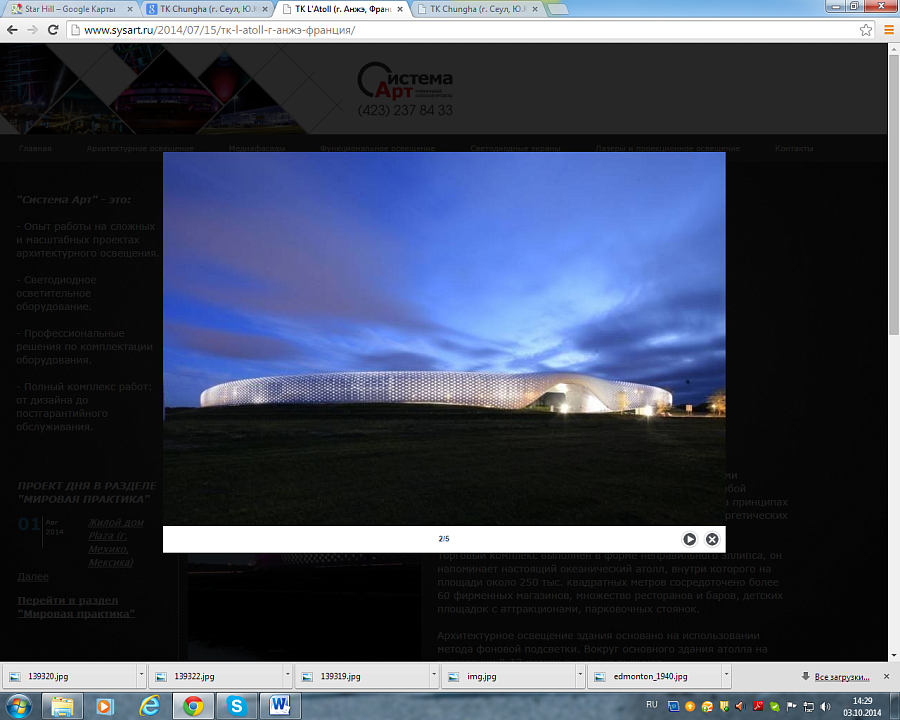The height and width of the screenshot is (720, 900).
Task: Reload the current page
Action: (x=53, y=30)
